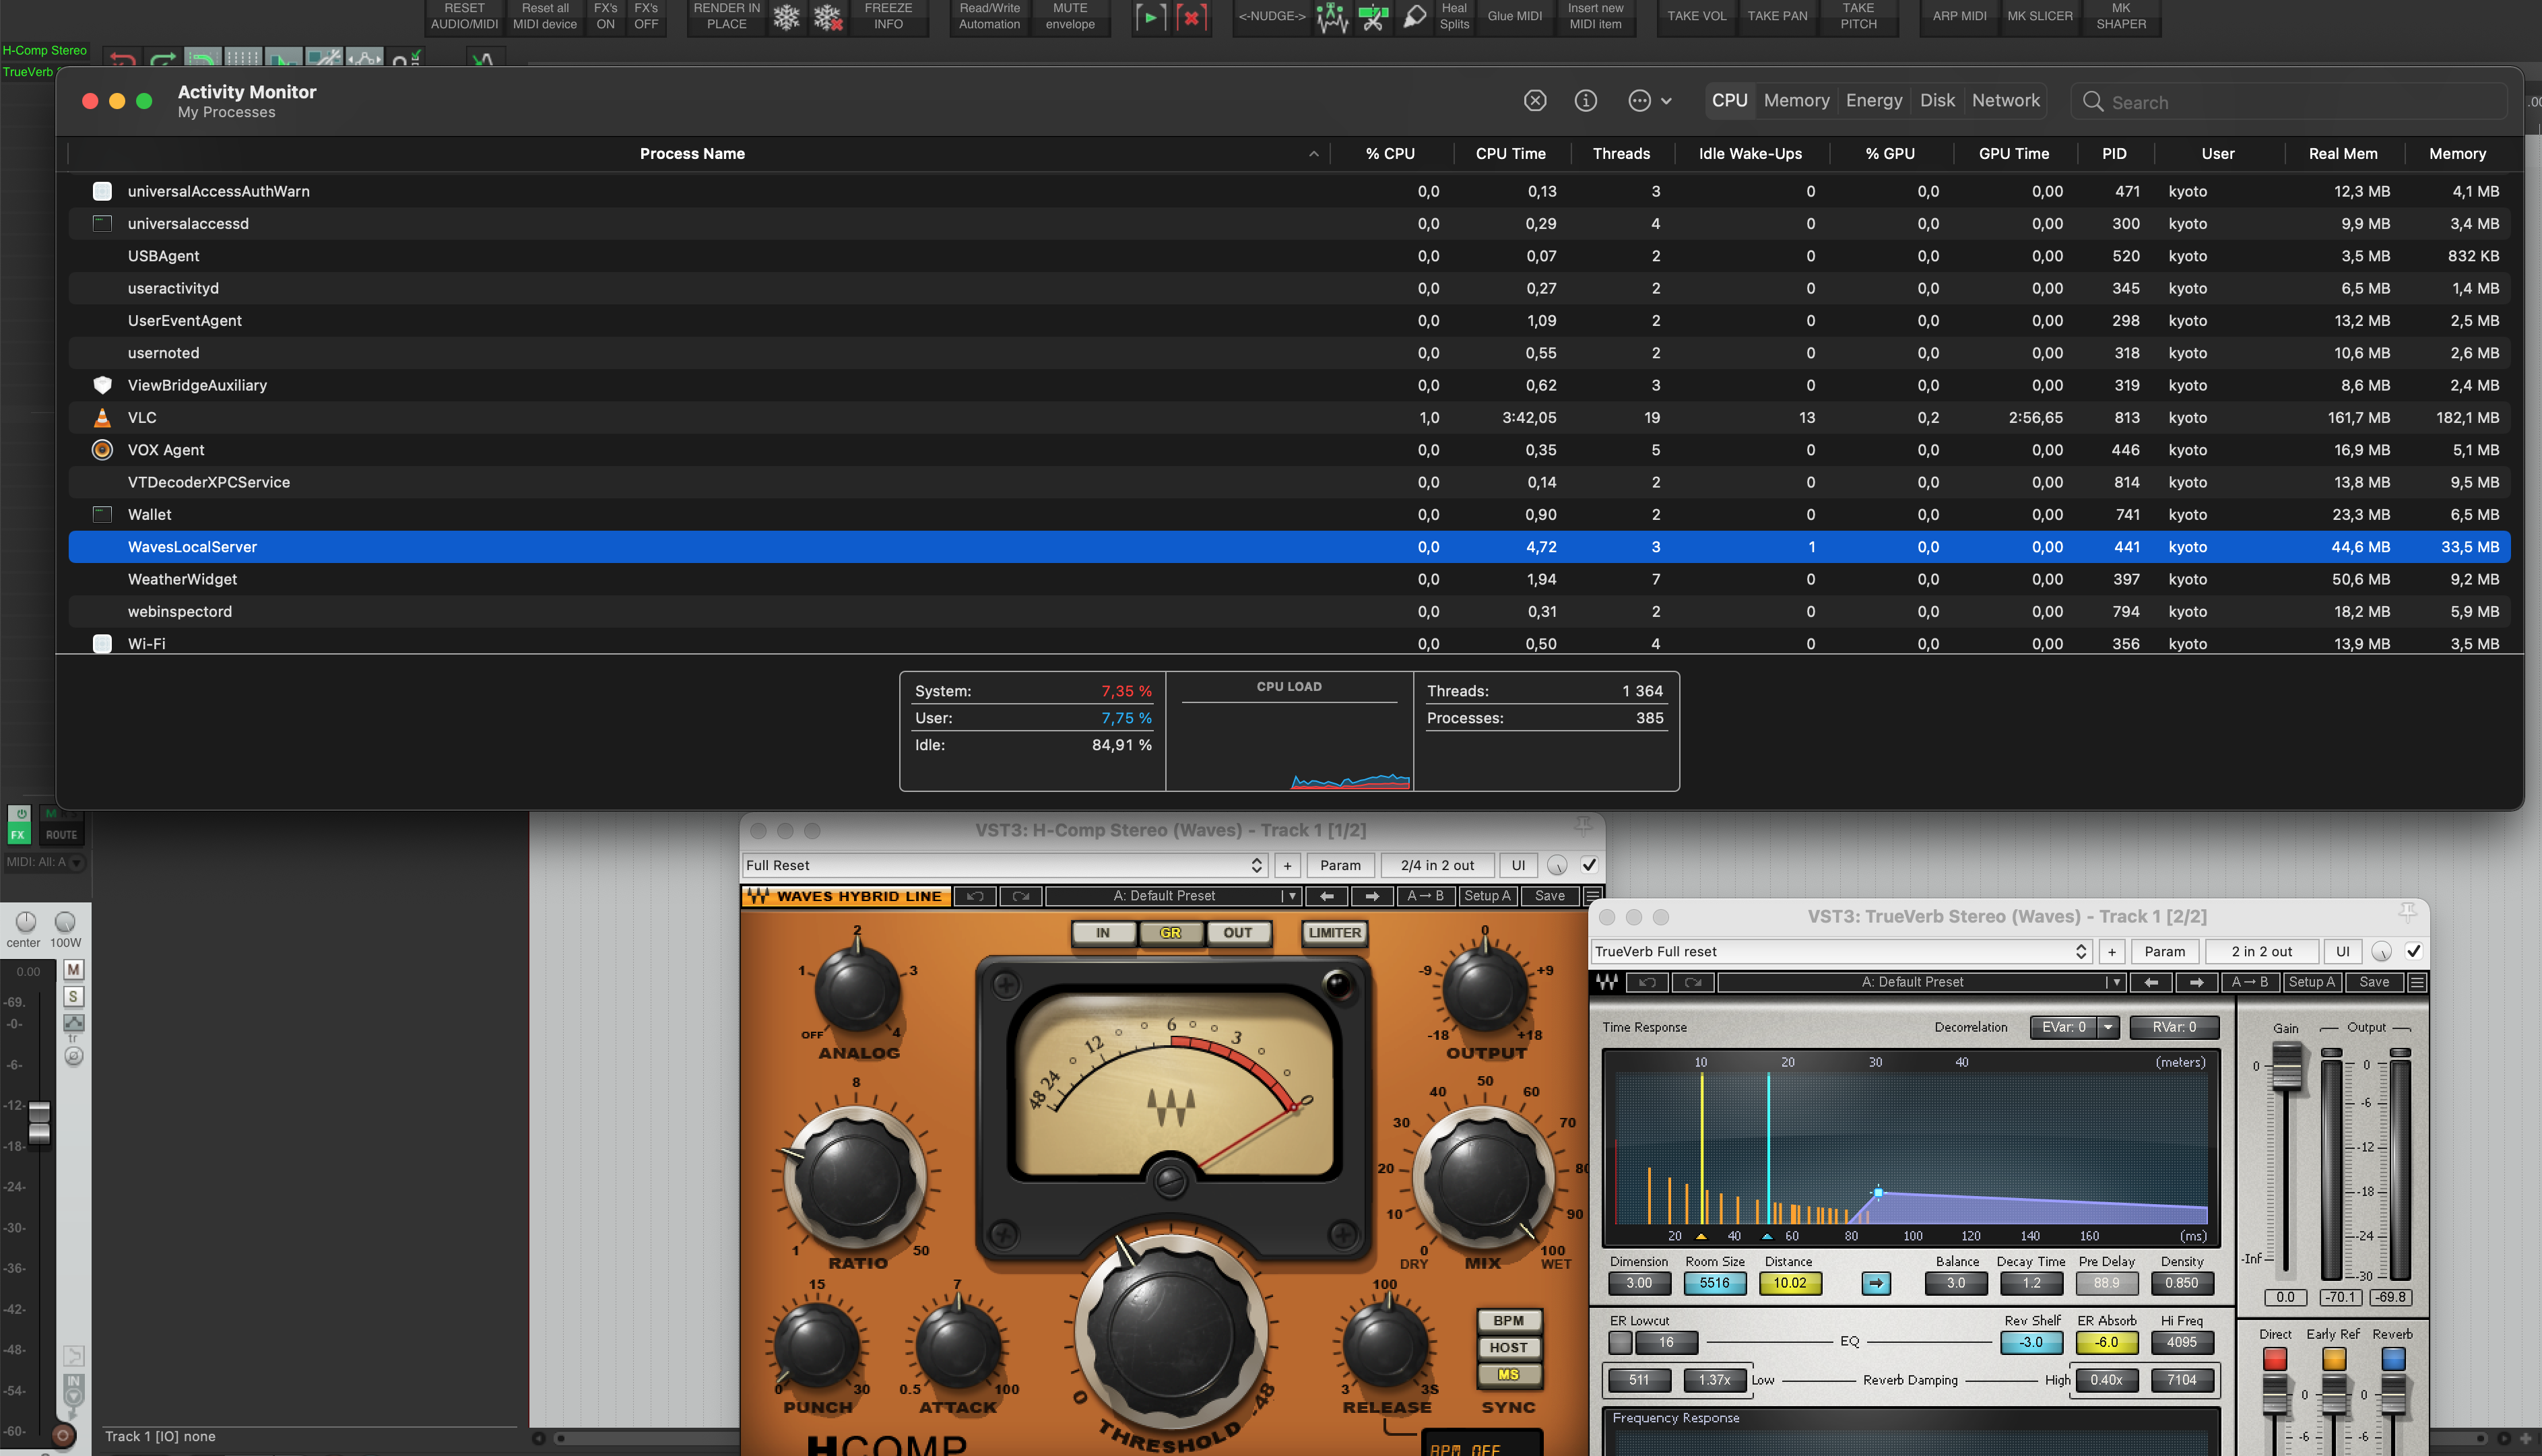Sort by % CPU column header
Screen dimensions: 2542x1456
(x=1390, y=154)
